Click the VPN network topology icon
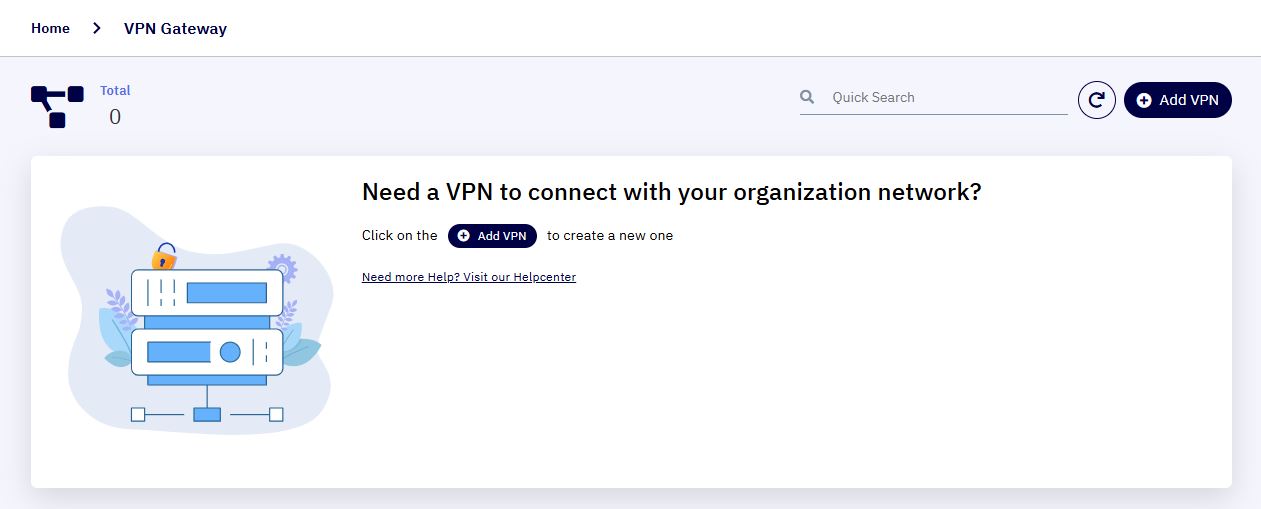 pyautogui.click(x=57, y=106)
